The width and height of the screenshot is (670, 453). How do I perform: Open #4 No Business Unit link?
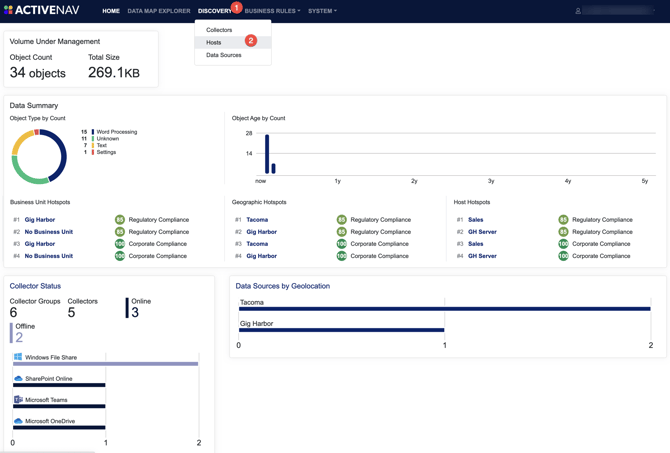point(49,256)
